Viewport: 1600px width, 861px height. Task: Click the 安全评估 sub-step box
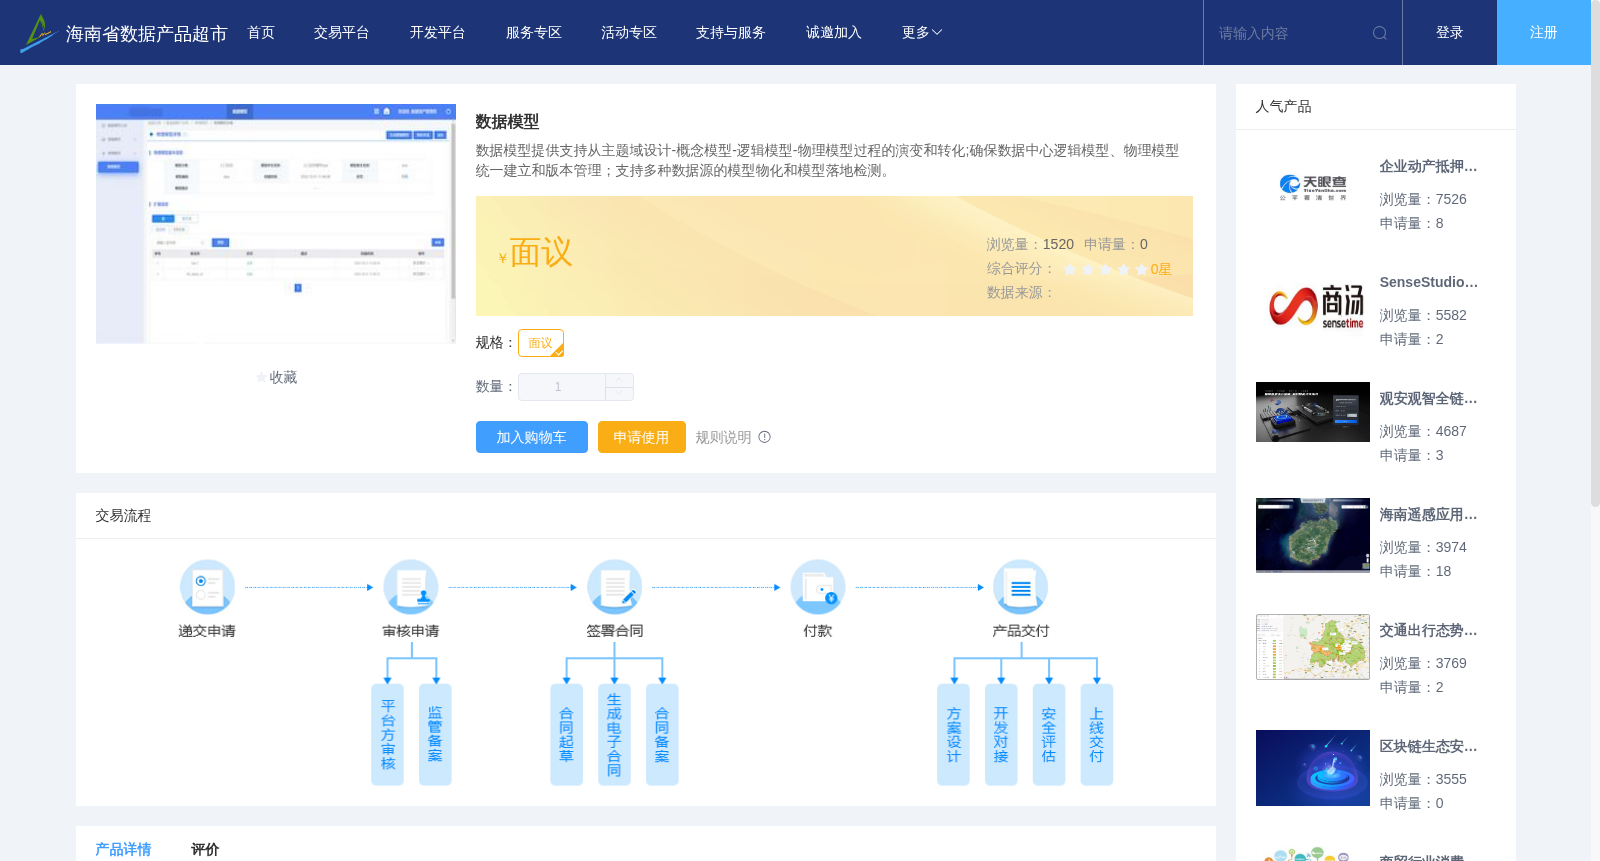pyautogui.click(x=1049, y=735)
